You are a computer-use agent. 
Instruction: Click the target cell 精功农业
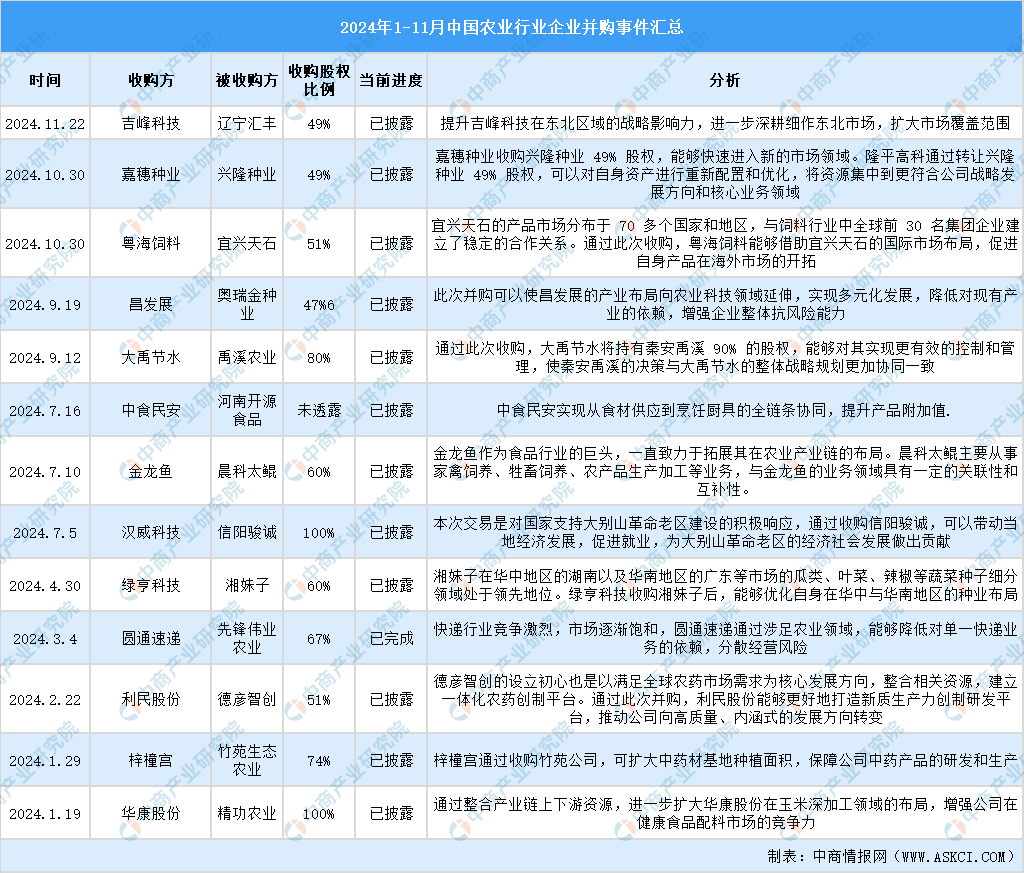(x=247, y=814)
